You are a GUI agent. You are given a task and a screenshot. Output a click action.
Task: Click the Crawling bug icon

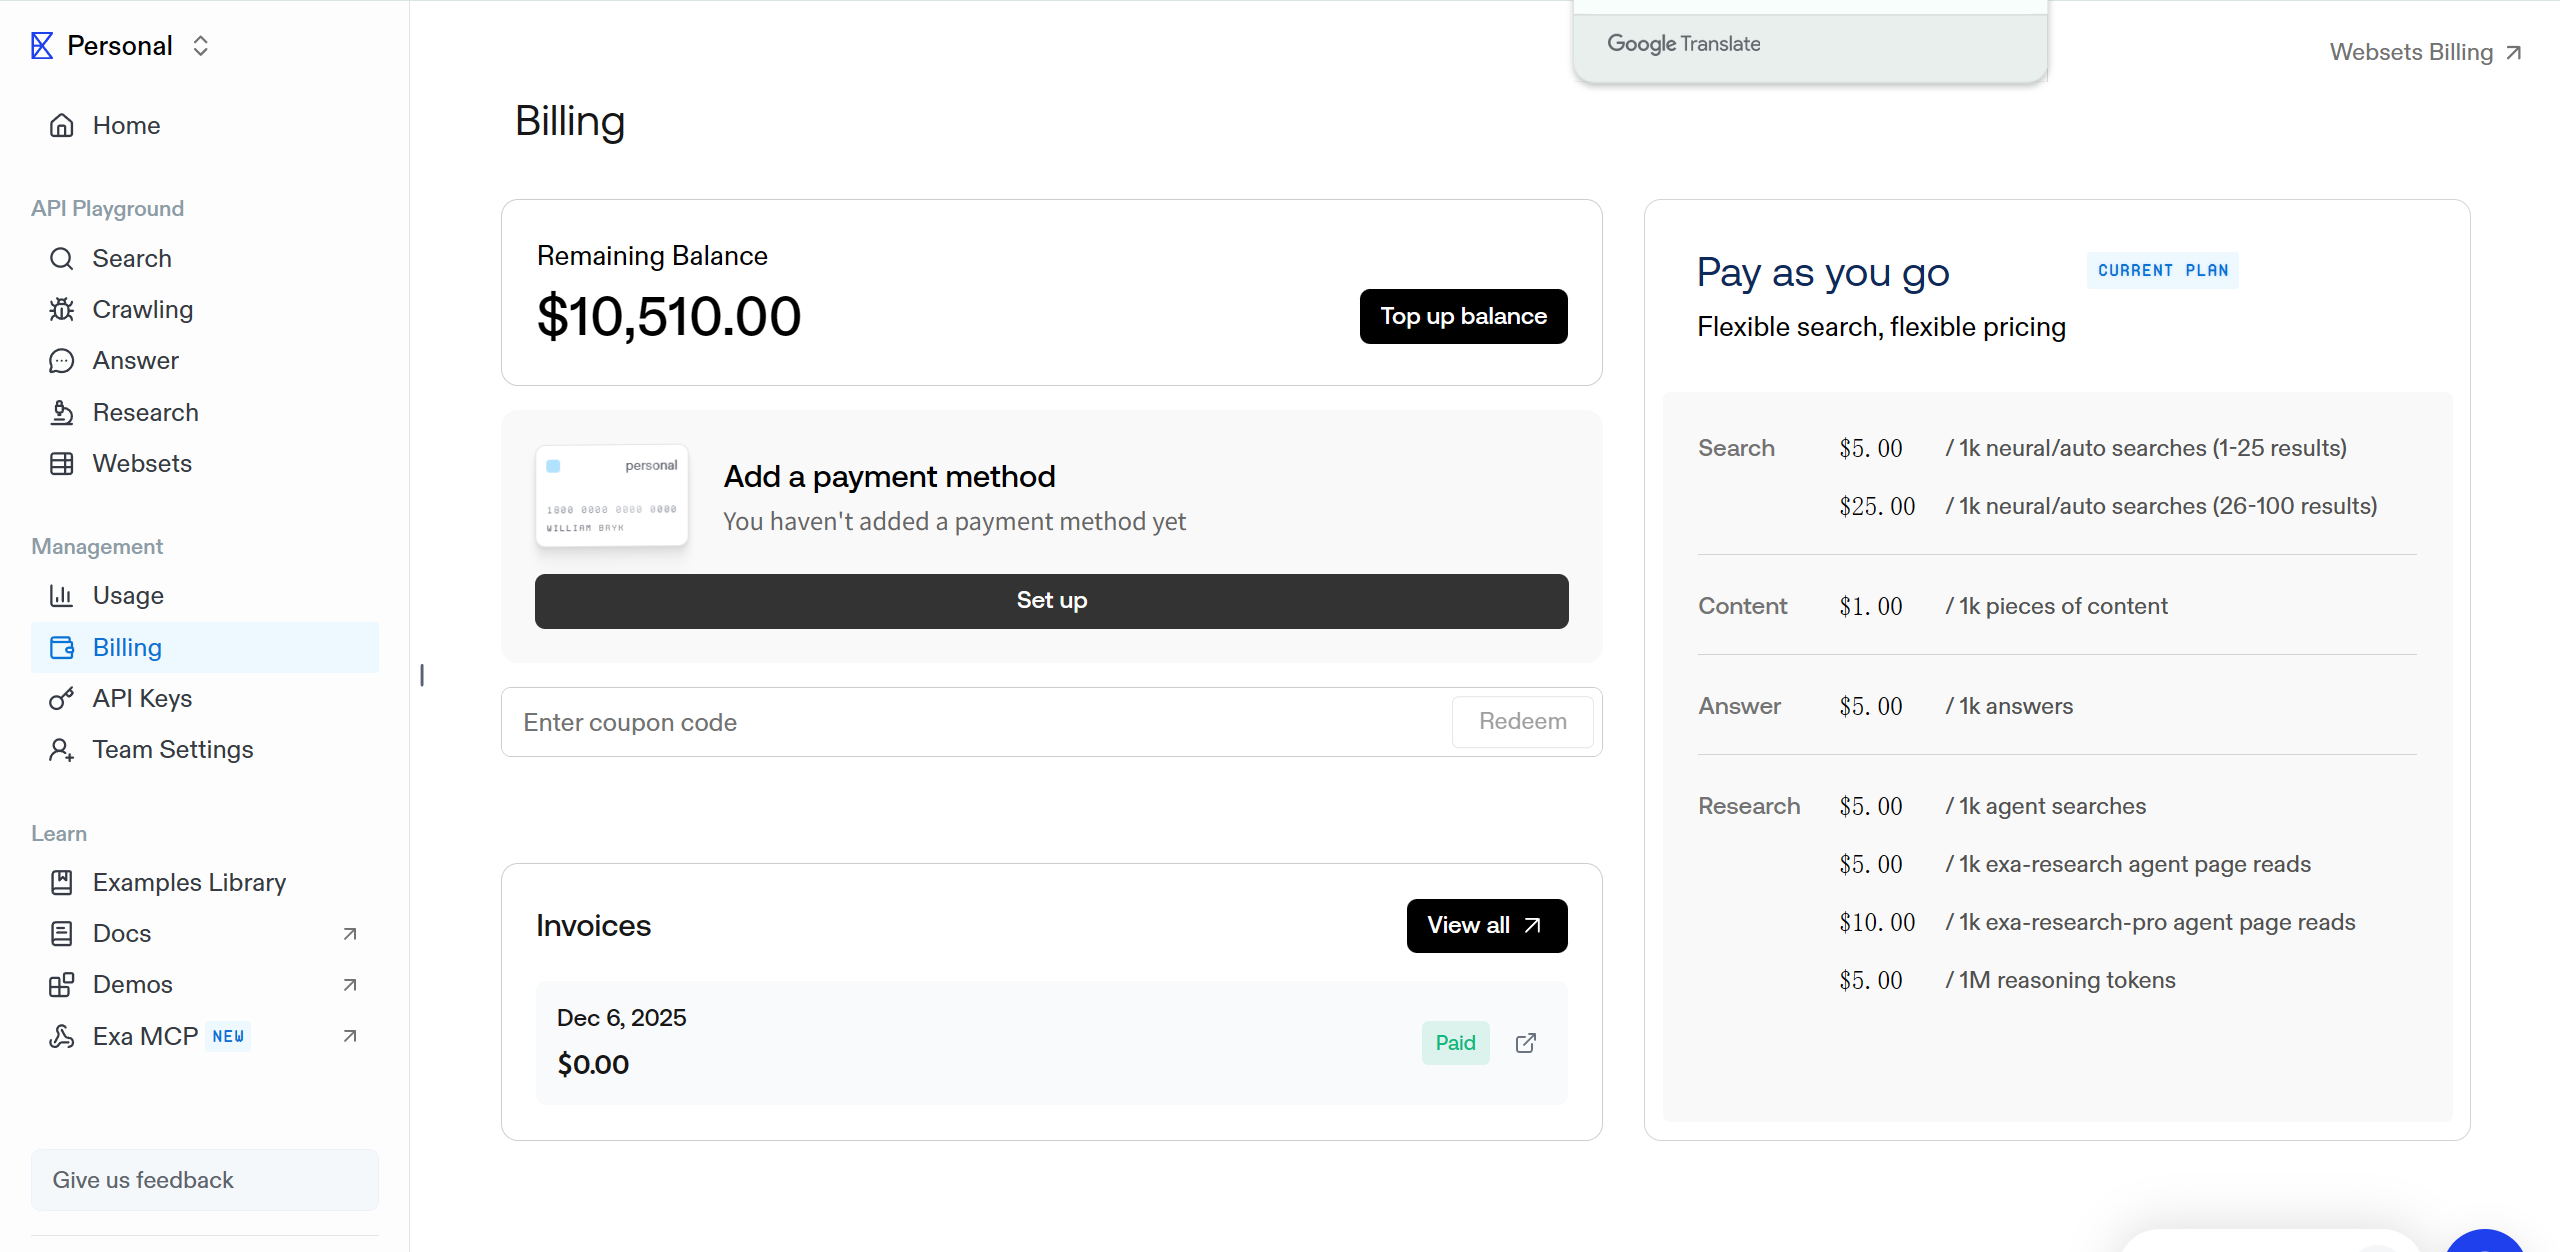[62, 310]
